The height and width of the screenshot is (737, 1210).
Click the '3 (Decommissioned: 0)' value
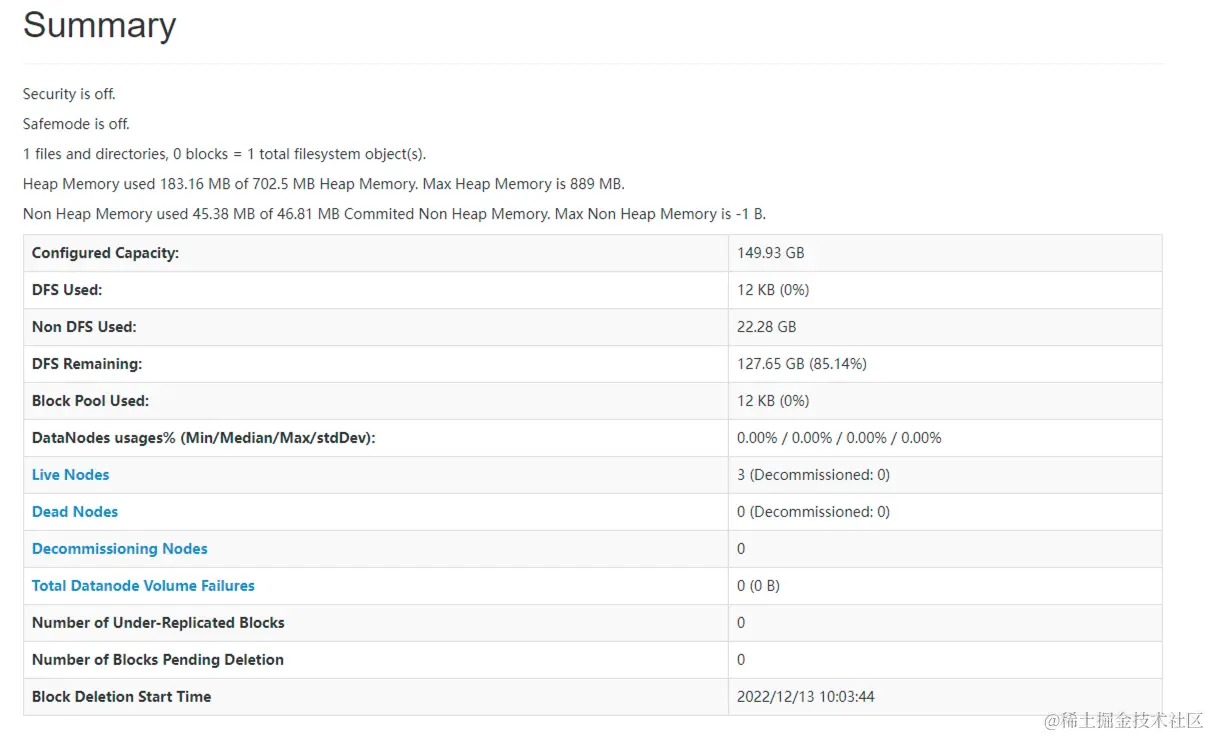pyautogui.click(x=813, y=475)
